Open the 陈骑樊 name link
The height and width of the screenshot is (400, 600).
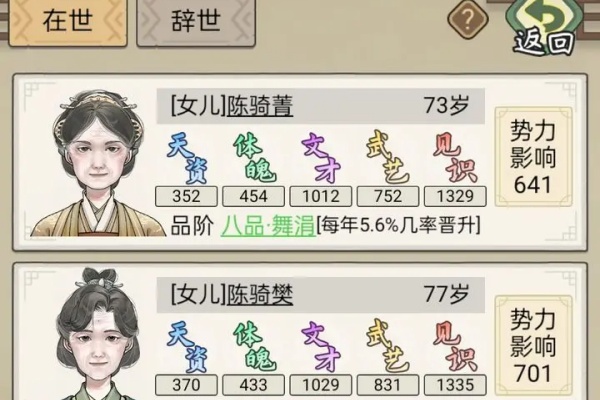tap(260, 295)
